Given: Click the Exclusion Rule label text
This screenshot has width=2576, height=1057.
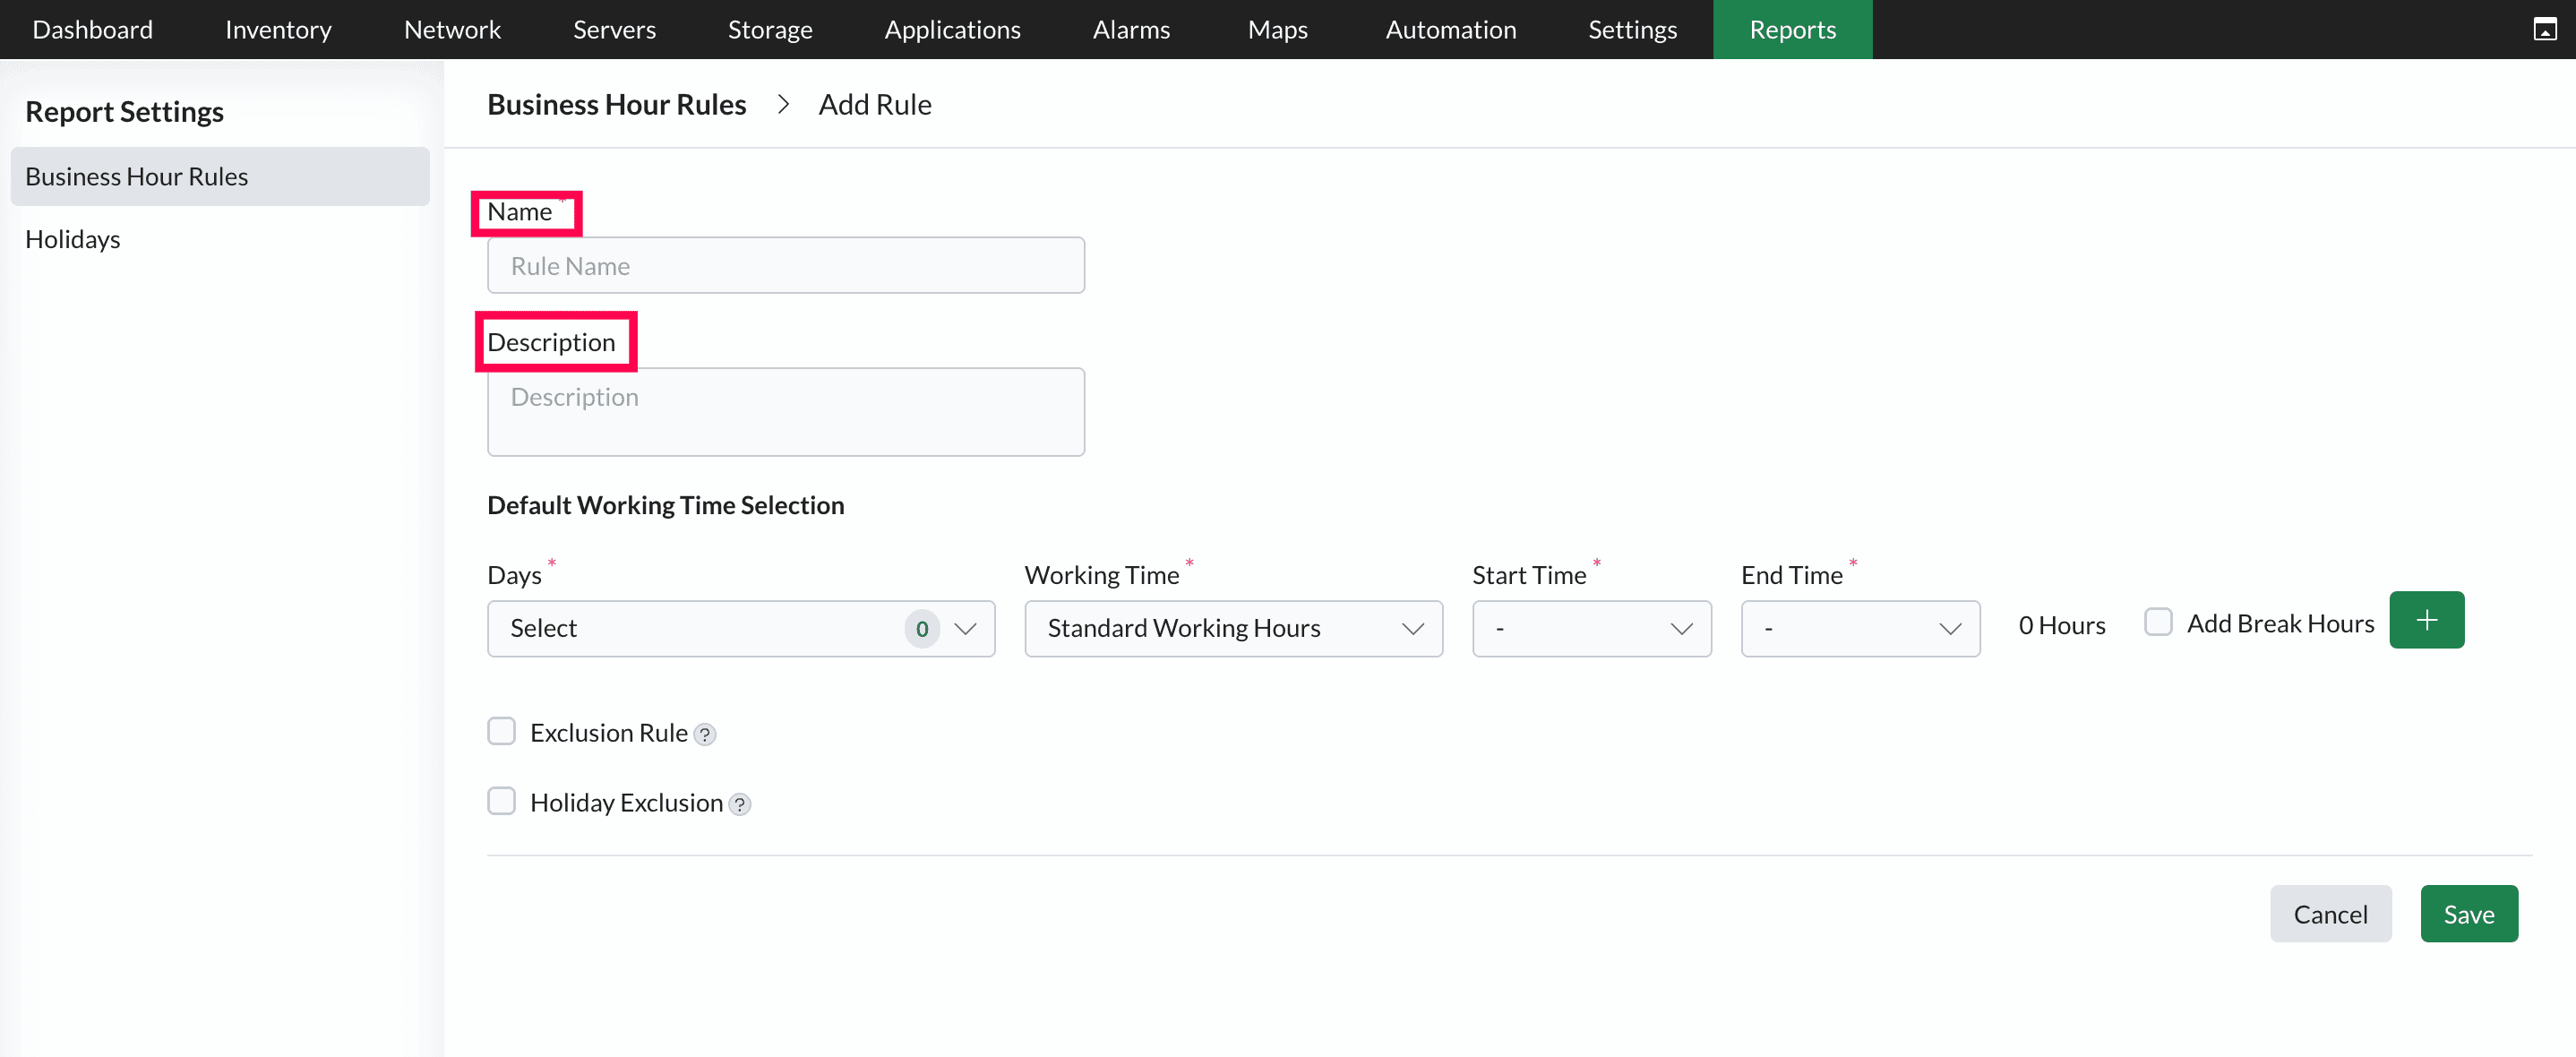Looking at the screenshot, I should [608, 733].
